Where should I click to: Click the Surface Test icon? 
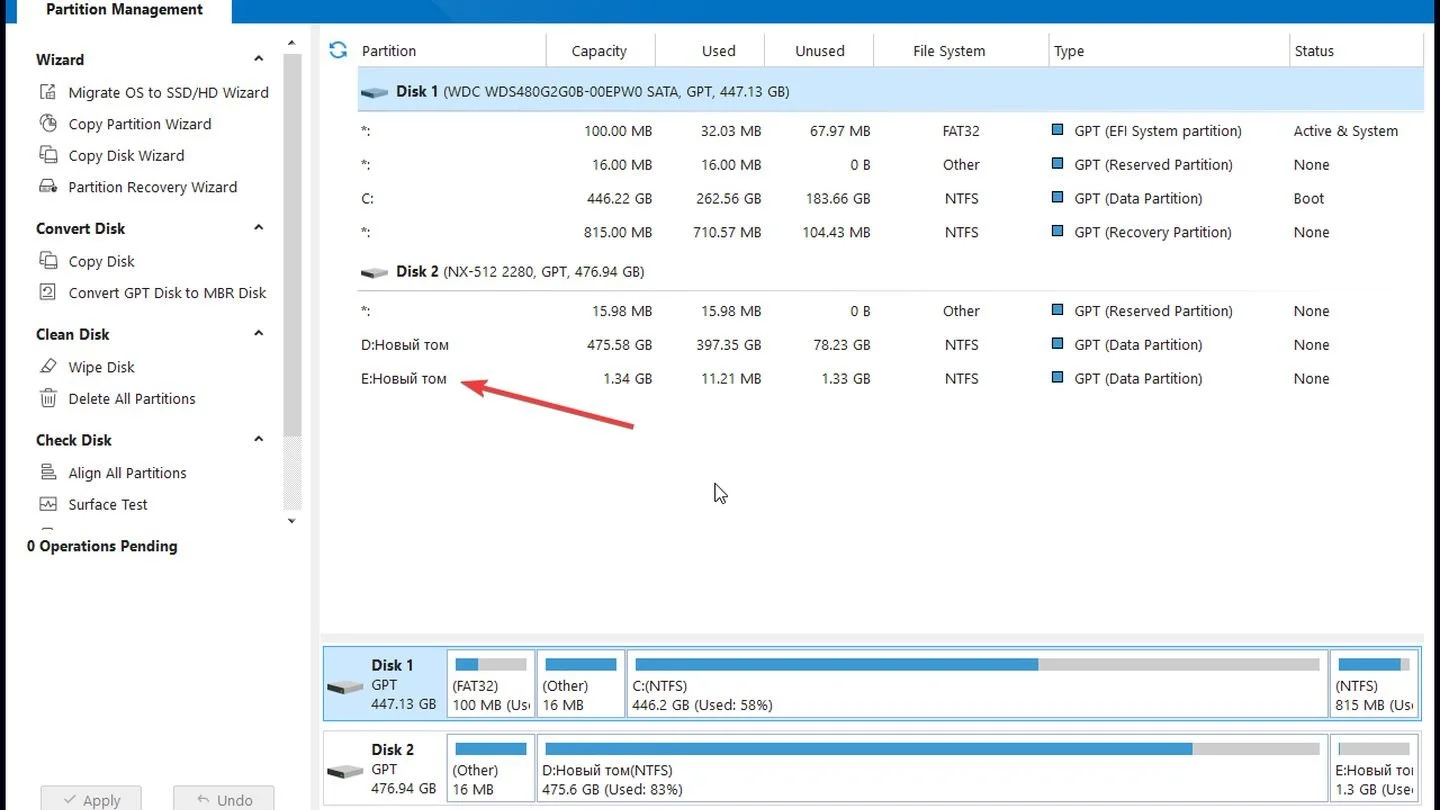(x=47, y=504)
